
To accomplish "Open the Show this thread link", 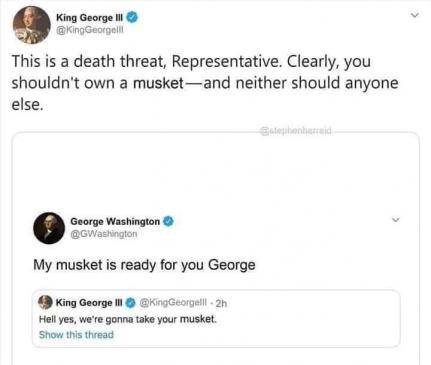I will pyautogui.click(x=76, y=334).
